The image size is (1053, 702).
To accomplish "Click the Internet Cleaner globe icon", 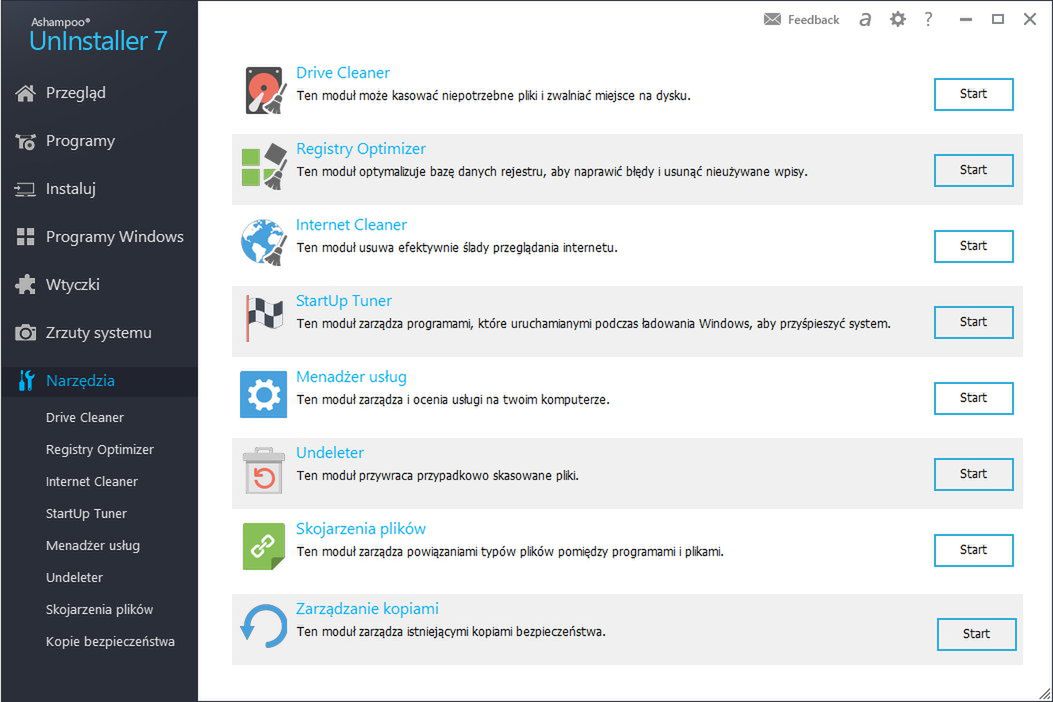I will coord(264,242).
